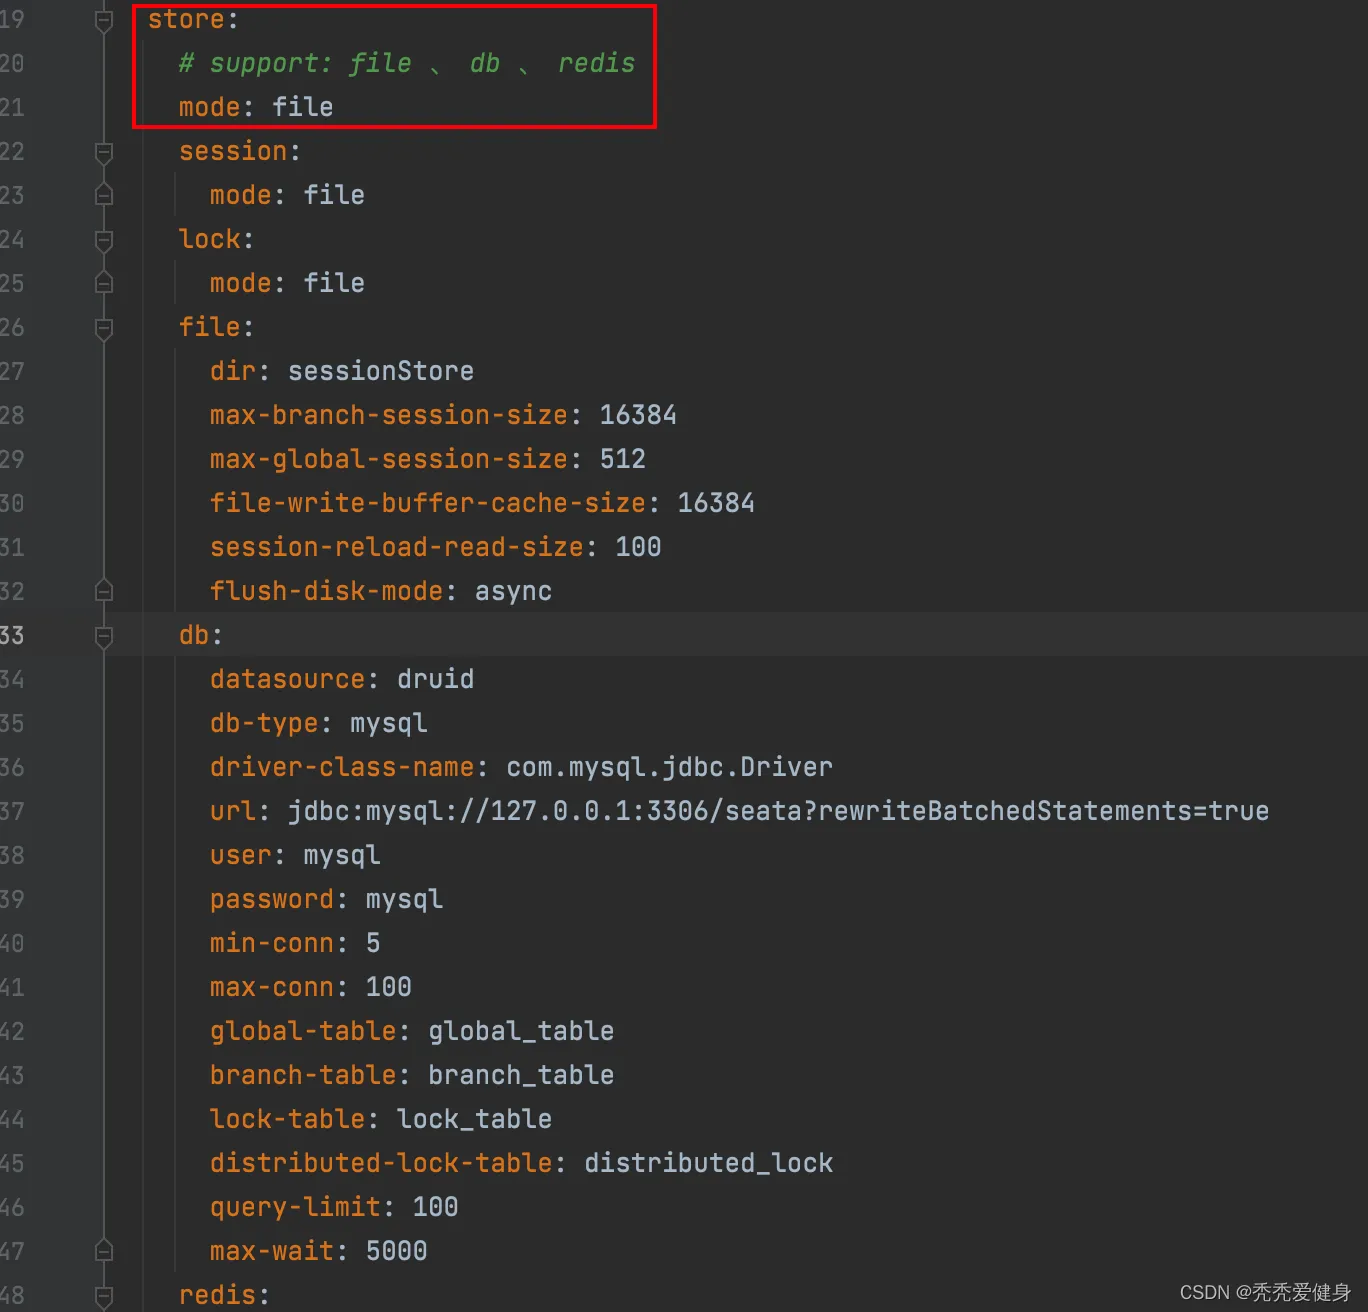The image size is (1368, 1312).
Task: Click fold end marker on session mode line
Action: (104, 195)
